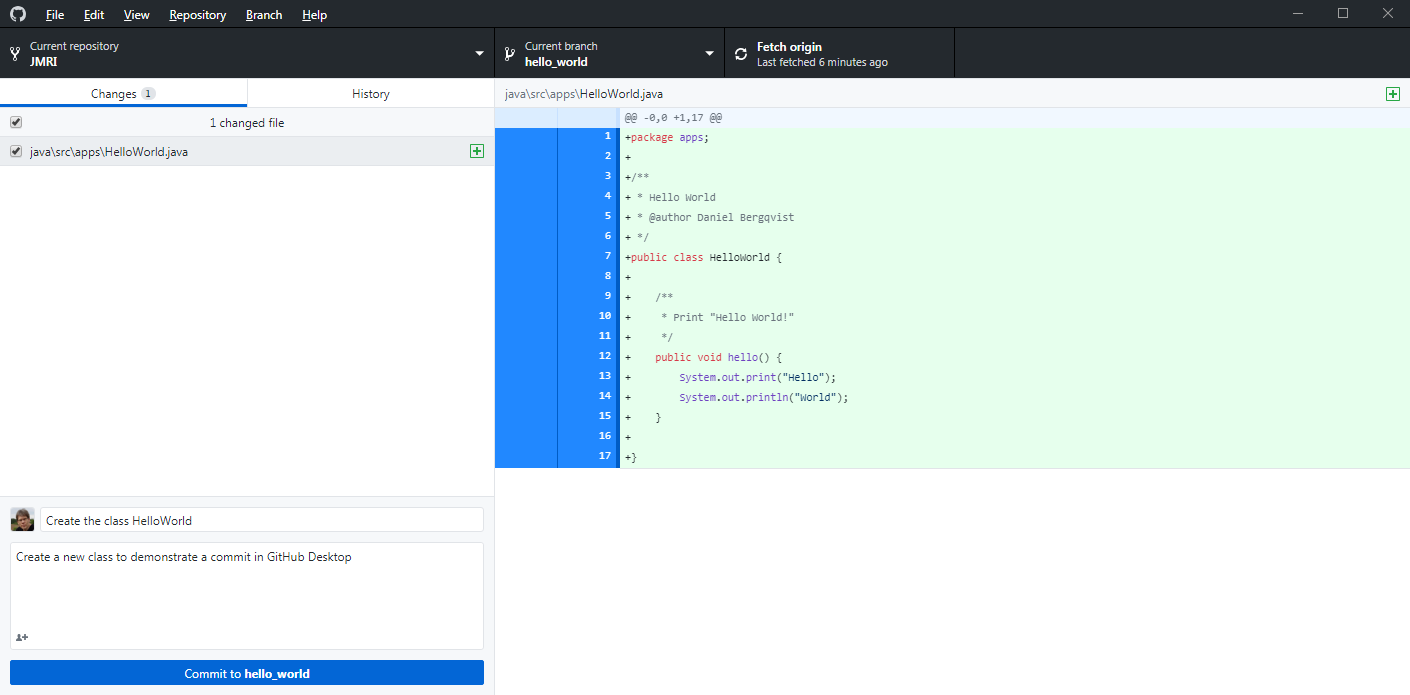Uncheck the HelloWorld.java file checkbox
The image size is (1410, 695).
[x=16, y=152]
